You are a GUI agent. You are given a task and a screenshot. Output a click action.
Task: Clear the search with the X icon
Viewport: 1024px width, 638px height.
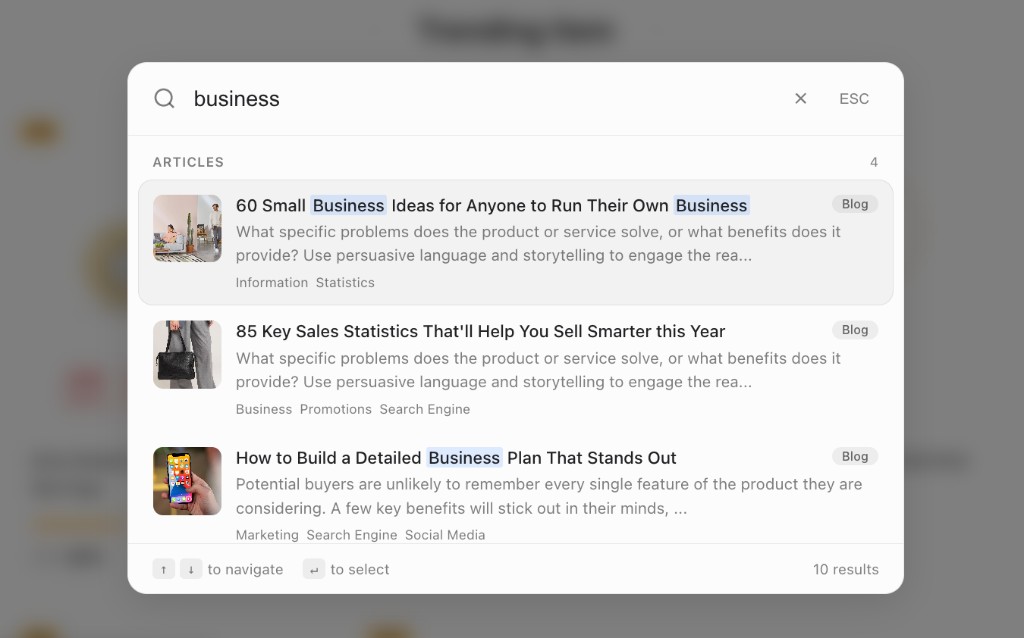click(800, 98)
